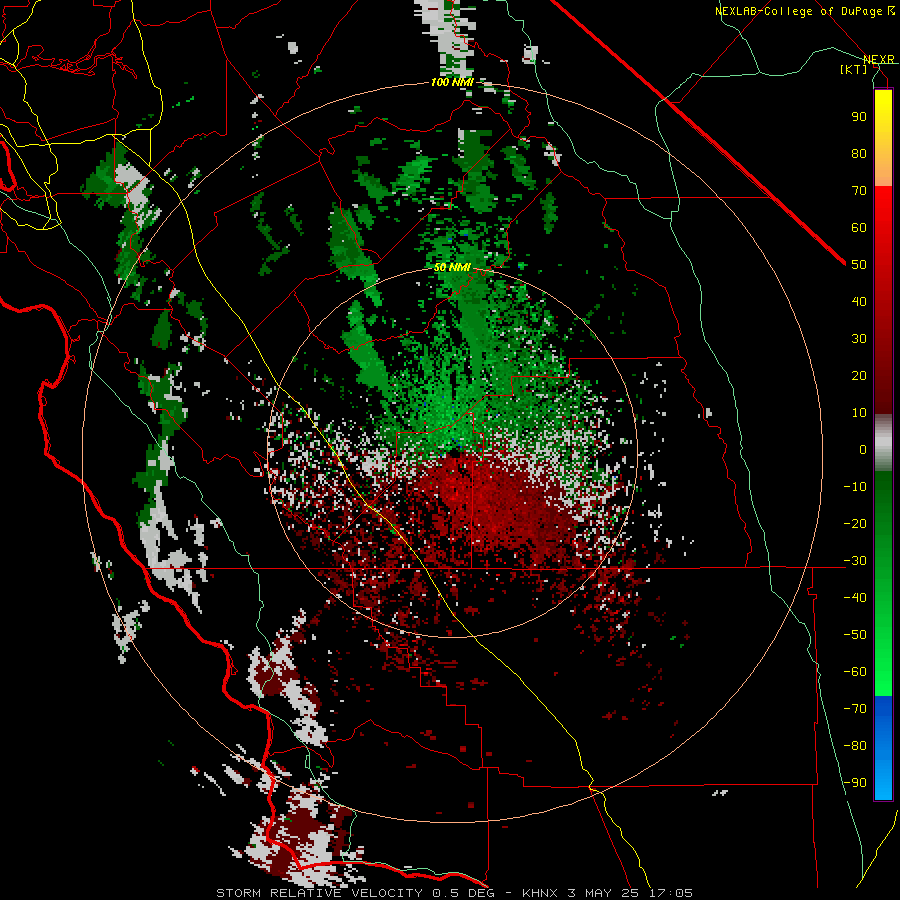900x900 pixels.
Task: Click the 10 value on velocity legend
Action: (x=859, y=413)
